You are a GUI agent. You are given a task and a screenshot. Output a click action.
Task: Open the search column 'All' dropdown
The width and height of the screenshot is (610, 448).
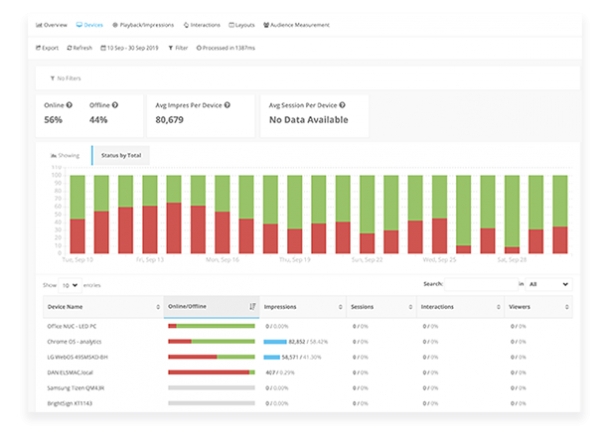click(x=550, y=285)
